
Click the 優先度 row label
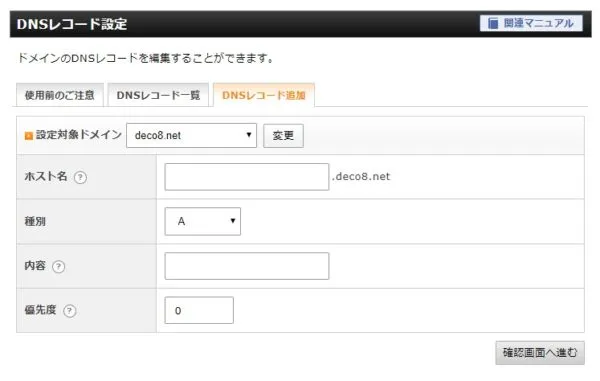coord(41,310)
